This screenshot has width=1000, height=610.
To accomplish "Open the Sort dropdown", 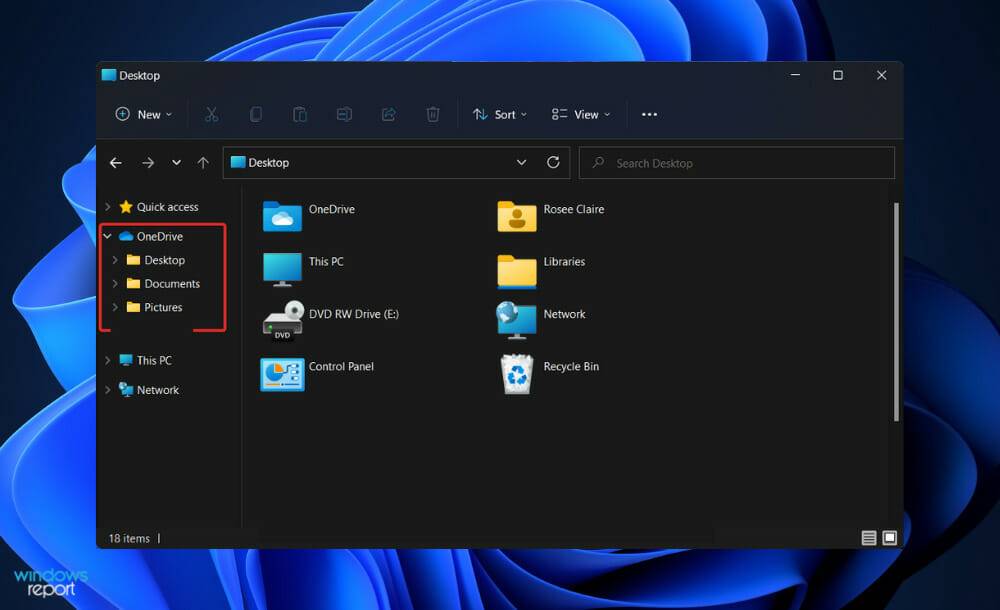I will click(x=499, y=114).
